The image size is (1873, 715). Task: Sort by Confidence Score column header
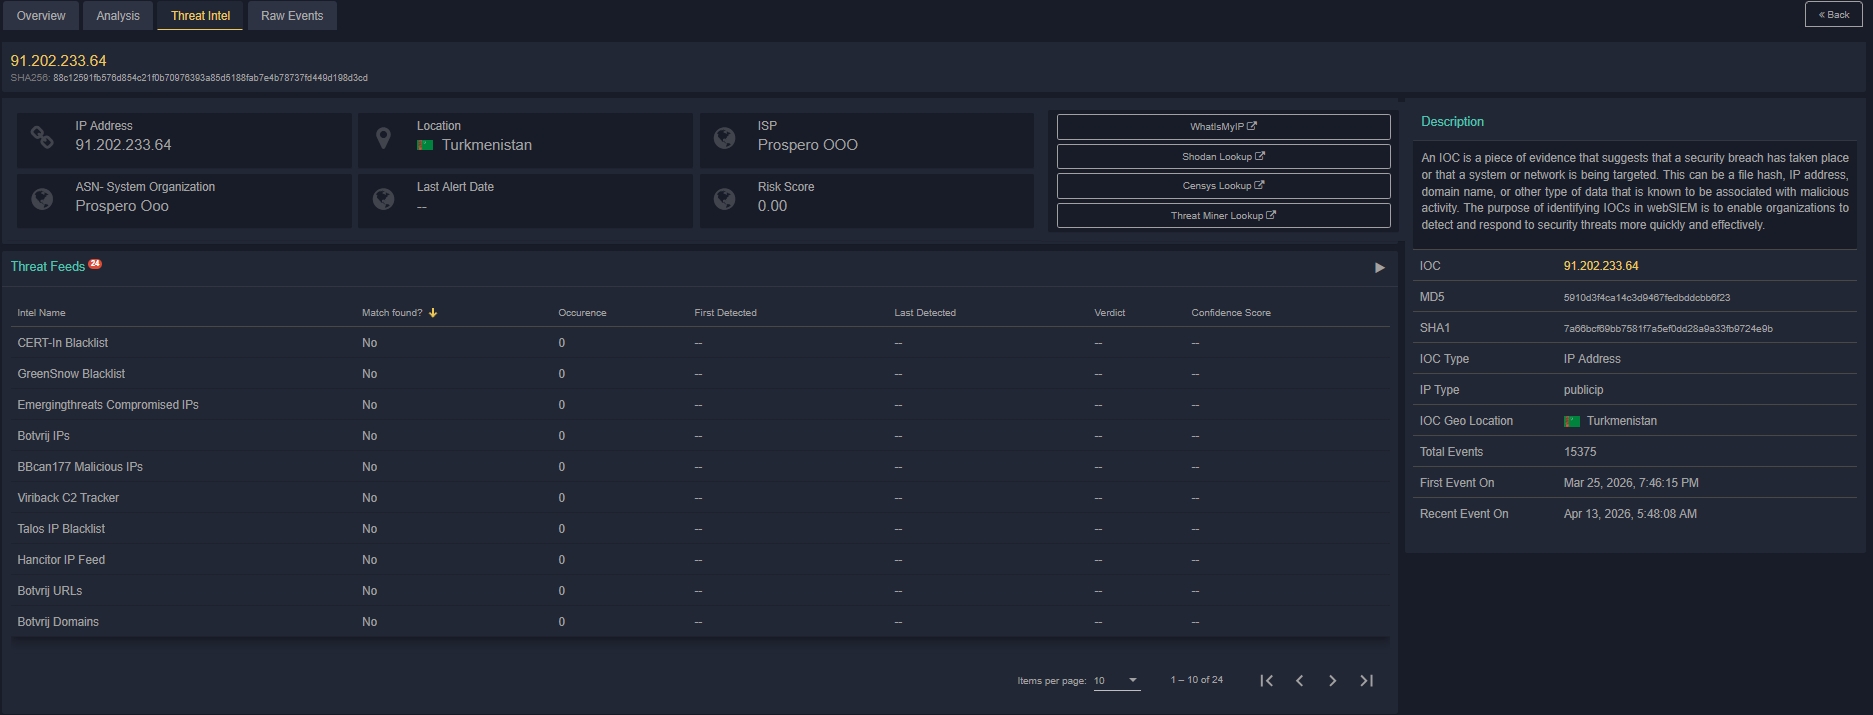(x=1231, y=313)
